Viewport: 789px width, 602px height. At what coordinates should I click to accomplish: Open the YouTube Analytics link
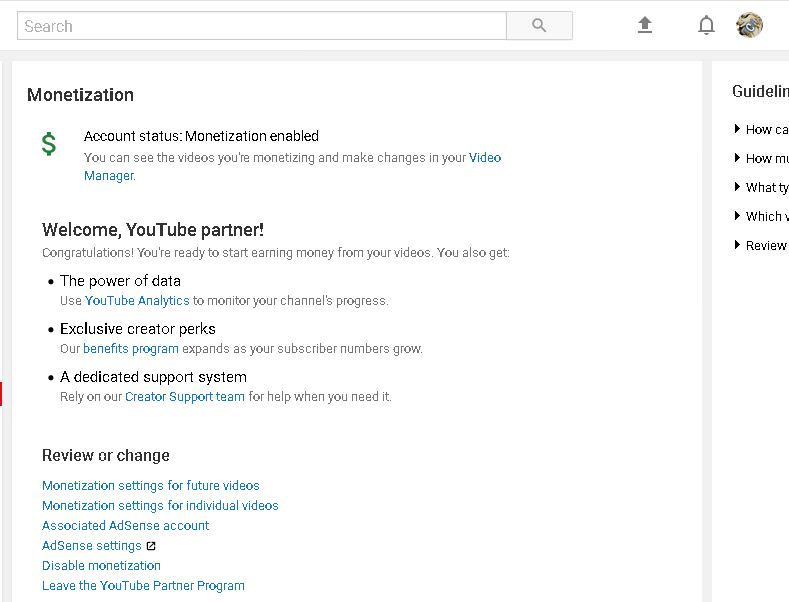point(137,300)
